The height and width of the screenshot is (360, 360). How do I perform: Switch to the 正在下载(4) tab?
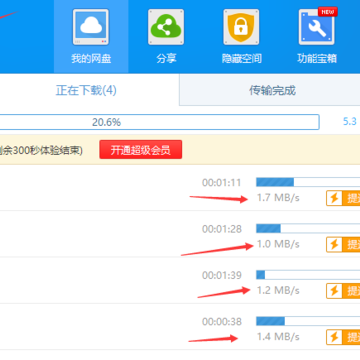click(x=86, y=90)
